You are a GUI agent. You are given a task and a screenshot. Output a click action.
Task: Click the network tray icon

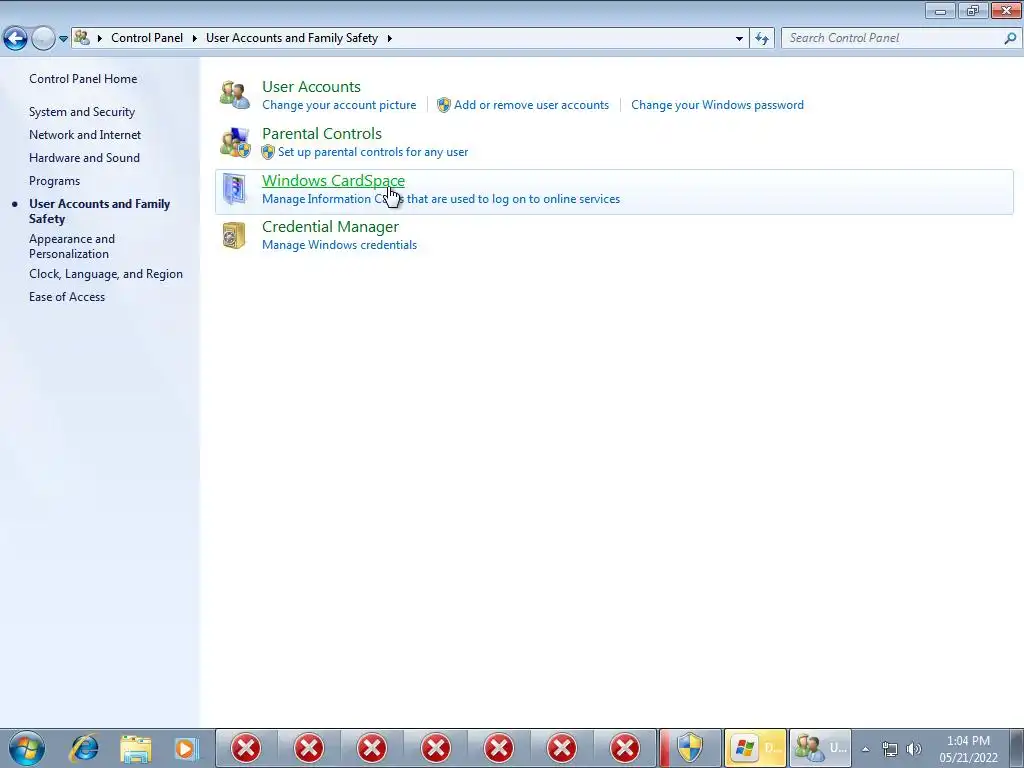click(x=889, y=749)
